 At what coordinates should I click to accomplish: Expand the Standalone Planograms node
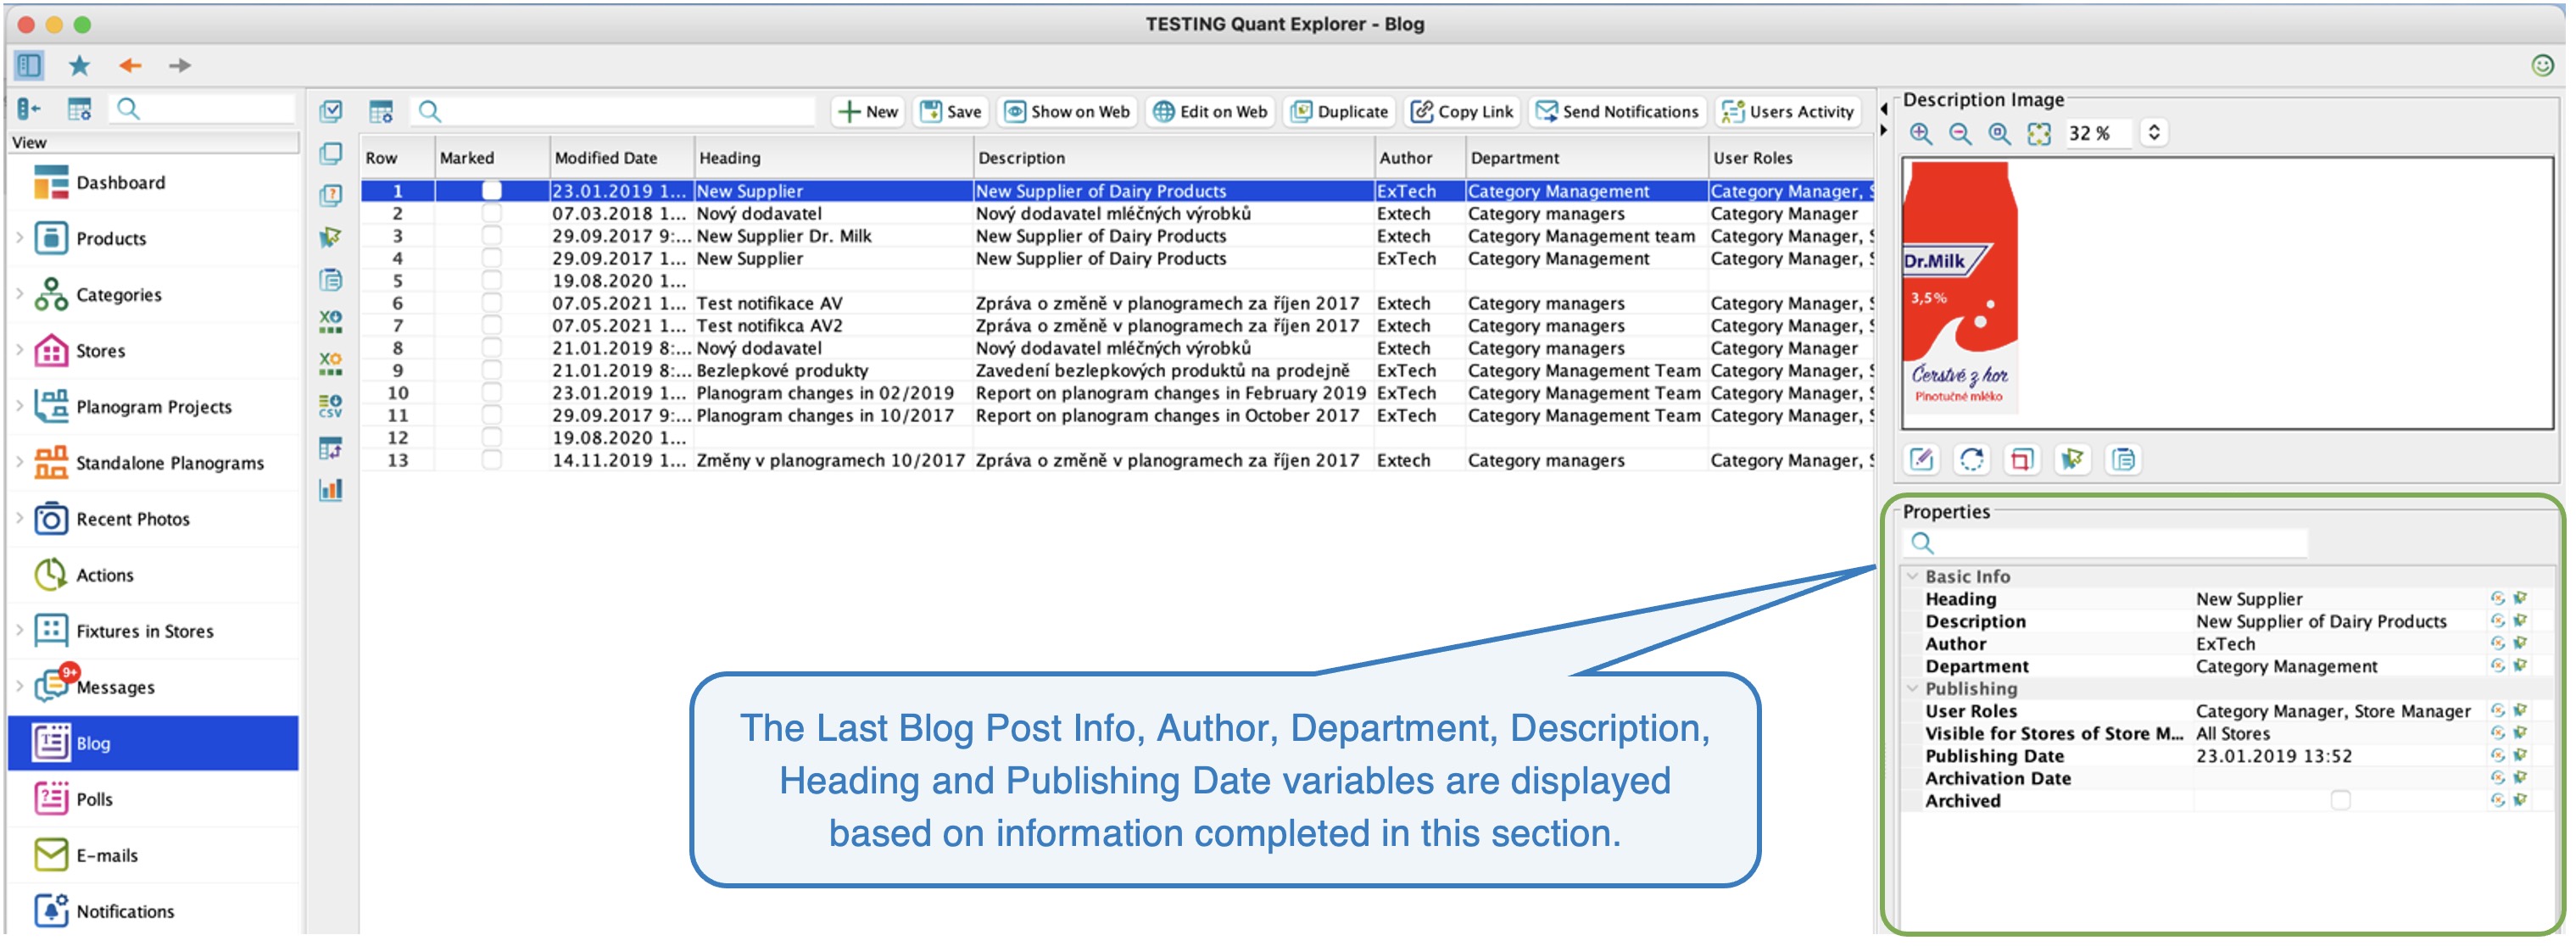coord(19,462)
